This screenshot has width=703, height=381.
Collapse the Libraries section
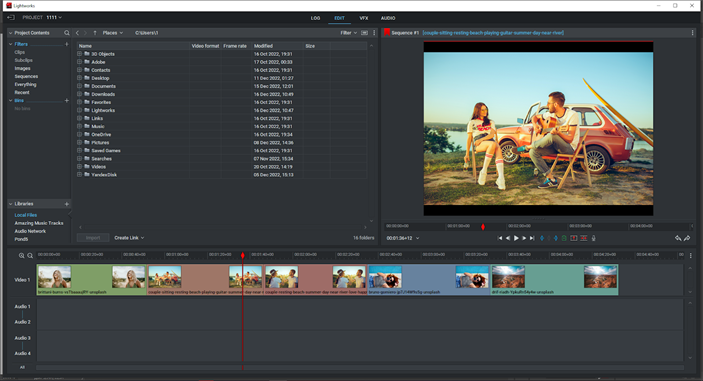click(10, 204)
